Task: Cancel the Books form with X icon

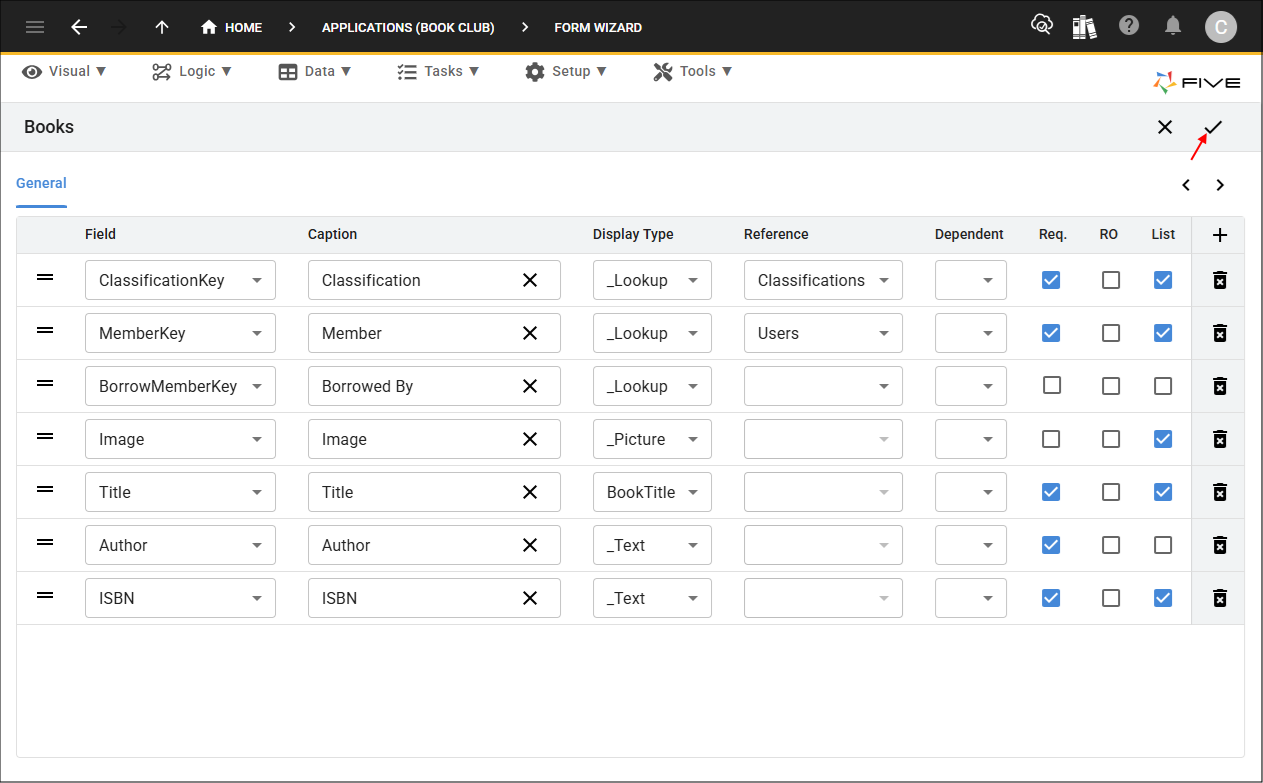Action: tap(1165, 127)
